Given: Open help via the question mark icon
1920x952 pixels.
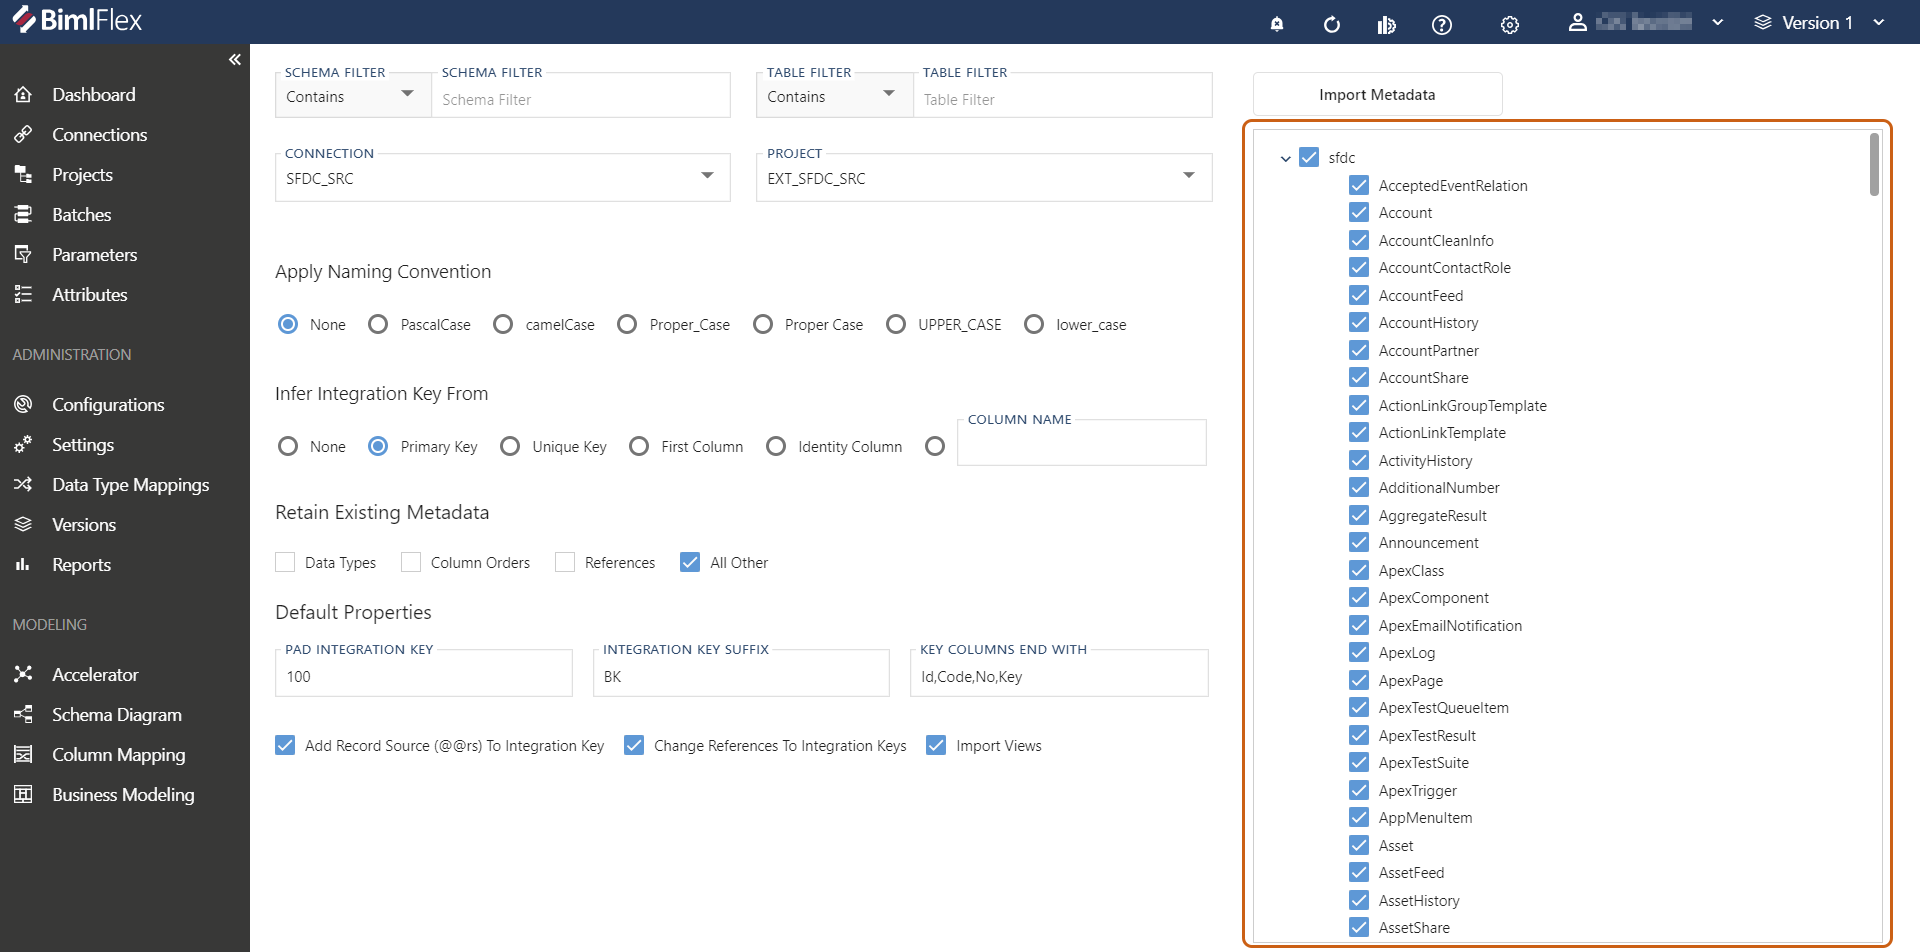Looking at the screenshot, I should (x=1442, y=24).
